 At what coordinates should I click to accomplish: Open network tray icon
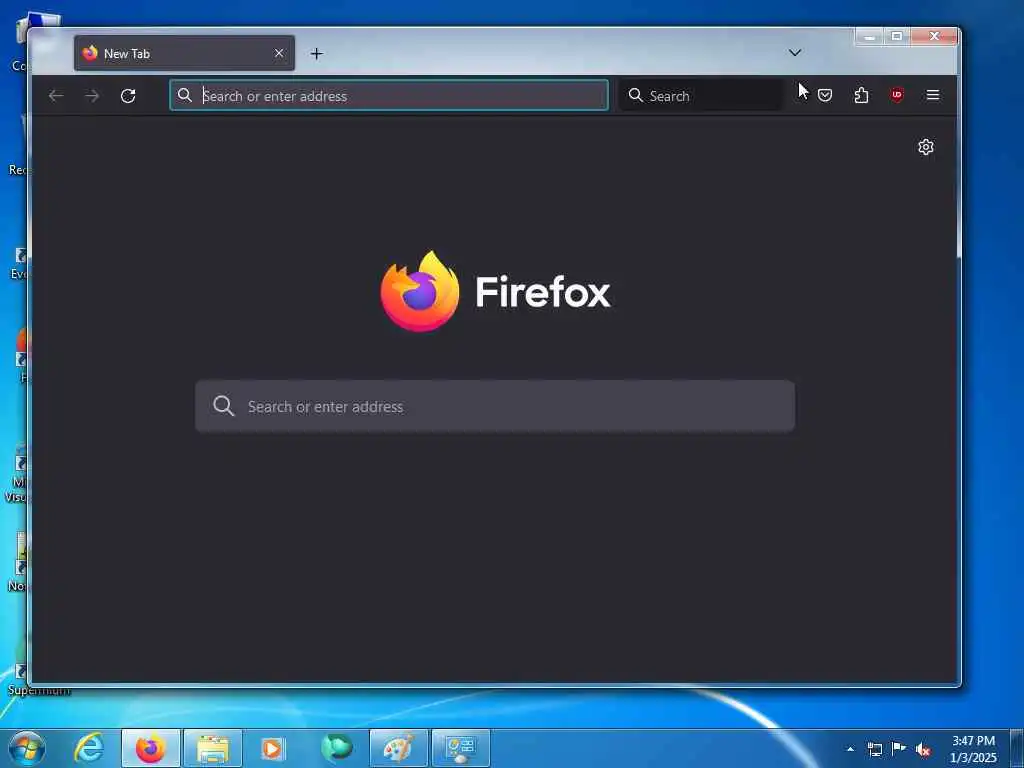[874, 749]
